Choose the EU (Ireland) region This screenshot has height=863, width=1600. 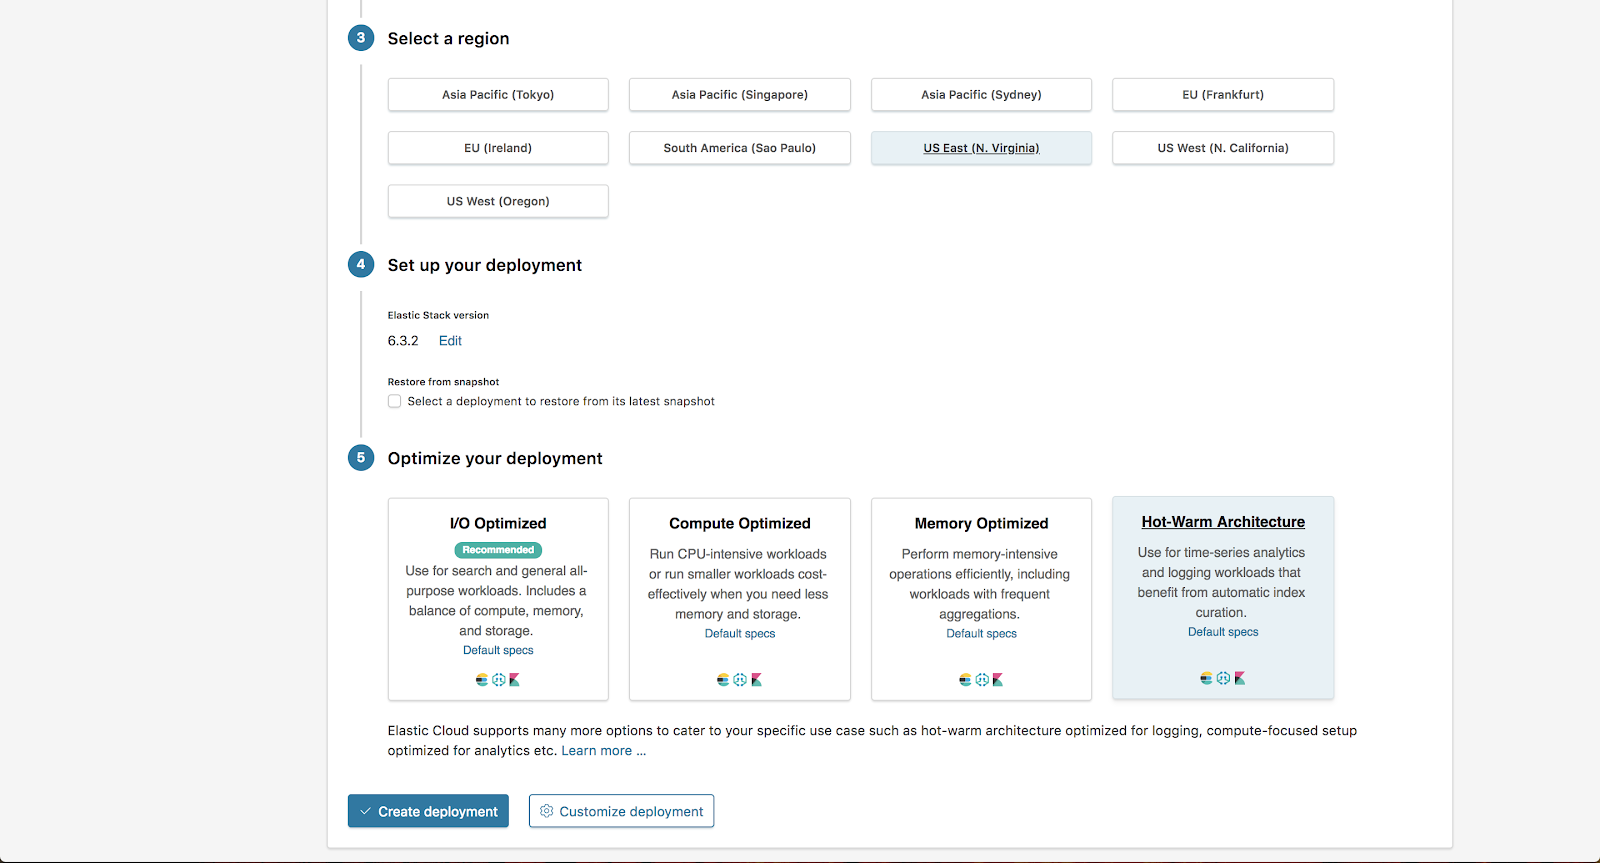(498, 148)
